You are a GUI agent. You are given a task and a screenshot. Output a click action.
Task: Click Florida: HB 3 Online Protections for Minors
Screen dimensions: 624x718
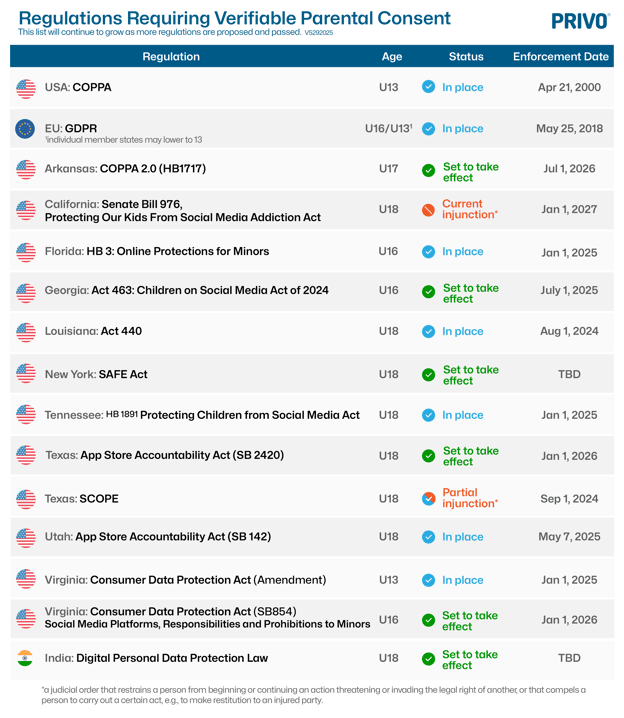(x=157, y=251)
